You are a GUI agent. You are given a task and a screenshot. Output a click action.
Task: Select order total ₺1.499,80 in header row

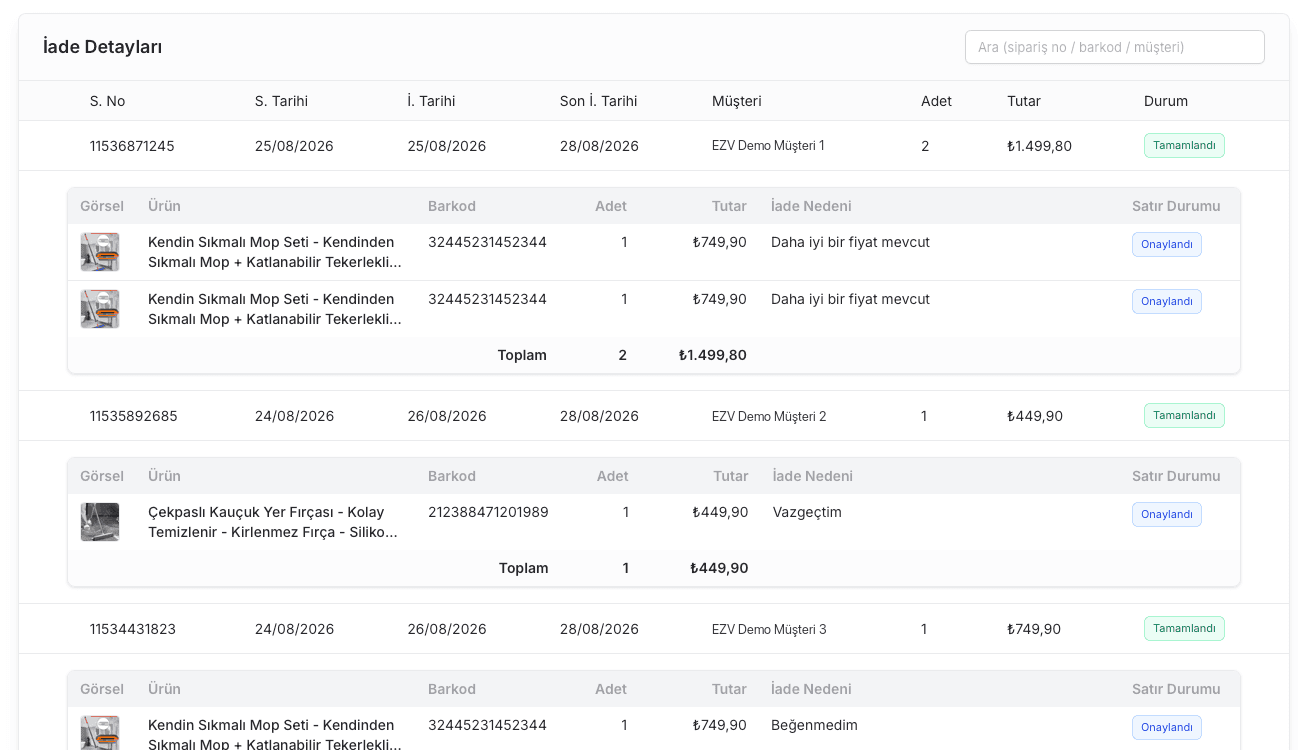1039,146
